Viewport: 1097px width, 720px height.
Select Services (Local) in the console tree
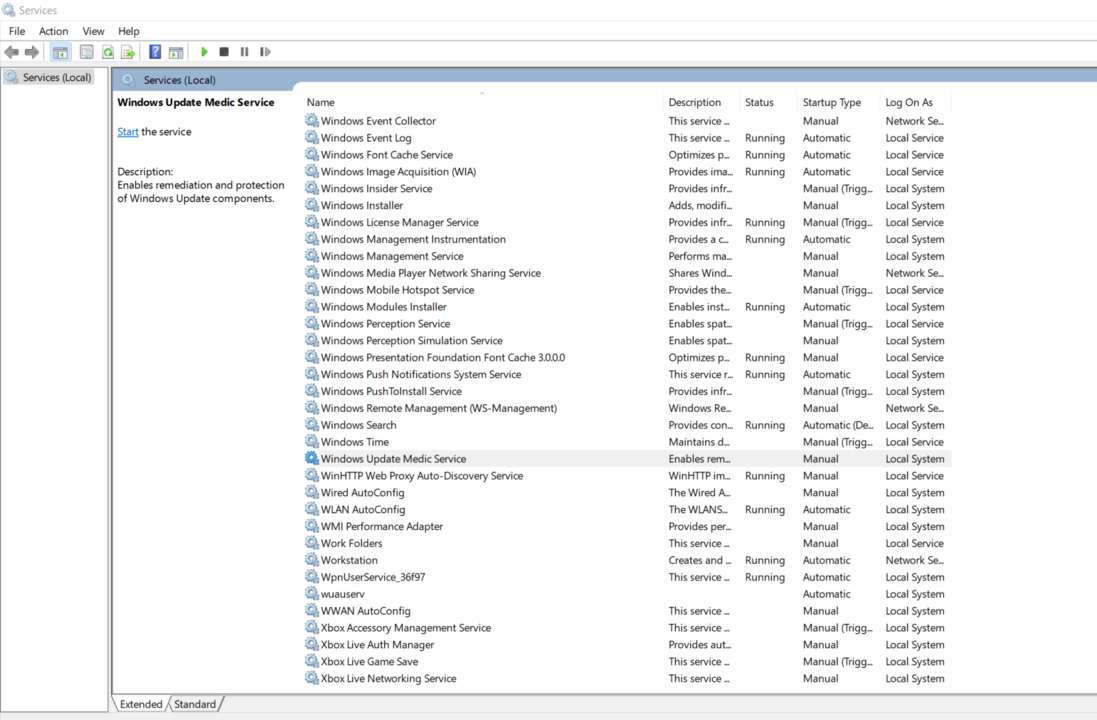(56, 77)
